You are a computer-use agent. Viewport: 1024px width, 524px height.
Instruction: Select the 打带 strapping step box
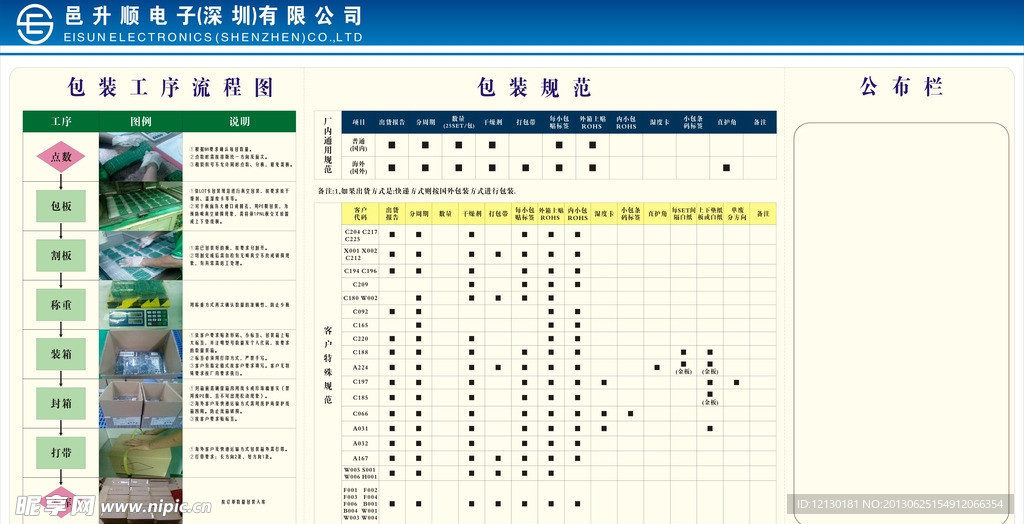click(61, 452)
